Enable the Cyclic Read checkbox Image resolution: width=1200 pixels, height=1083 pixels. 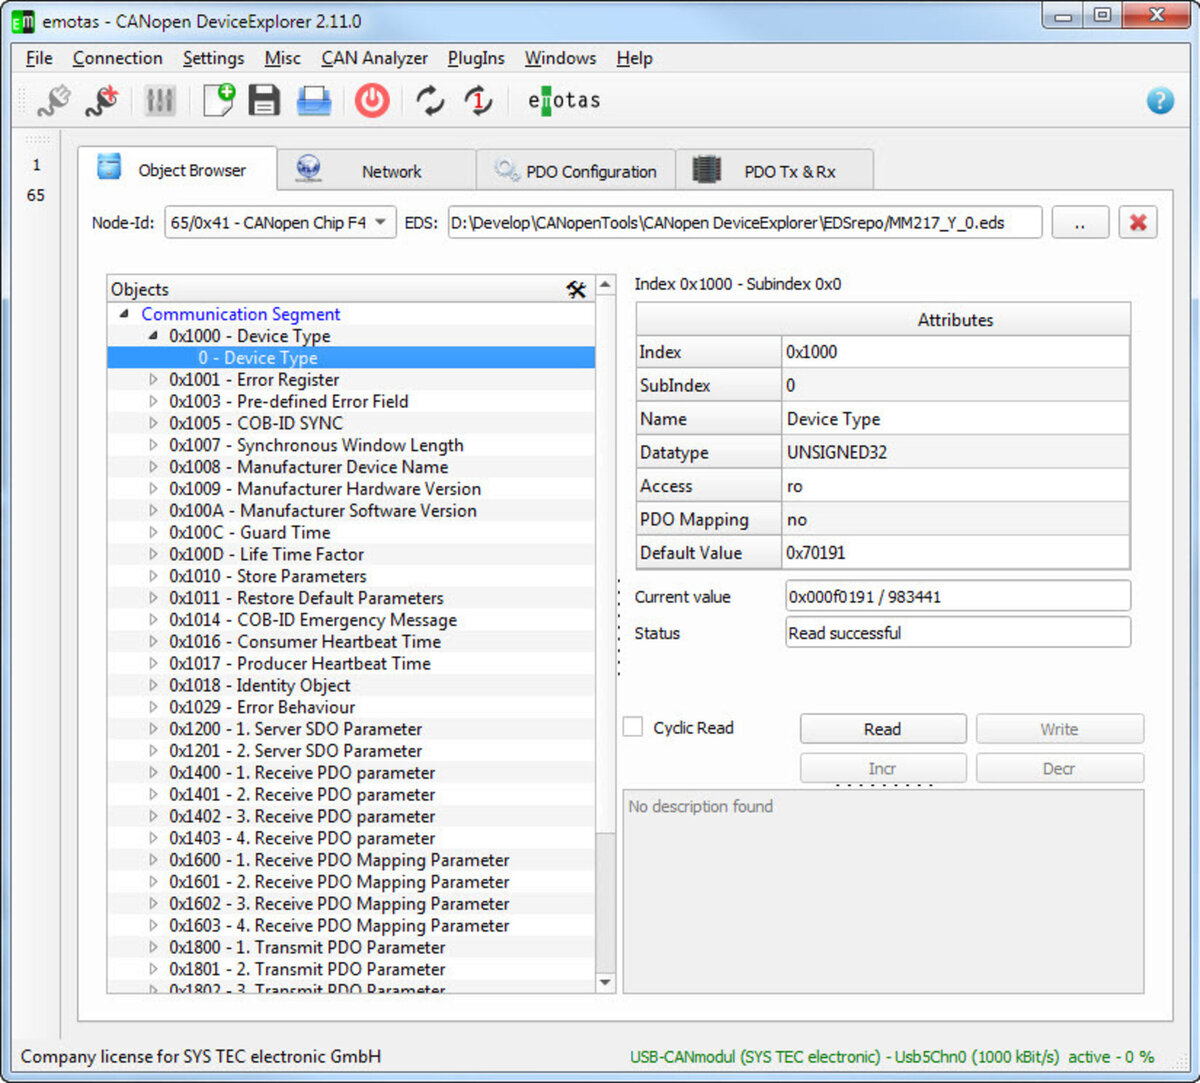click(632, 728)
